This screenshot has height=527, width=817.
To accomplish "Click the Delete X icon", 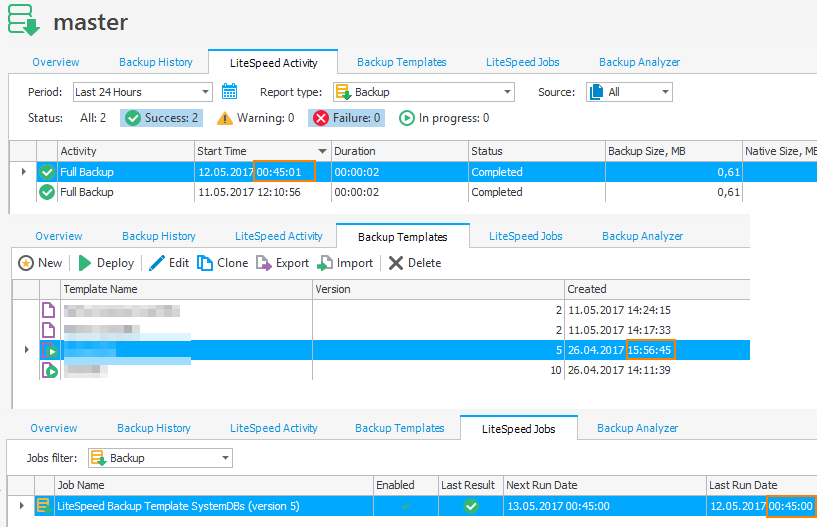I will point(396,263).
